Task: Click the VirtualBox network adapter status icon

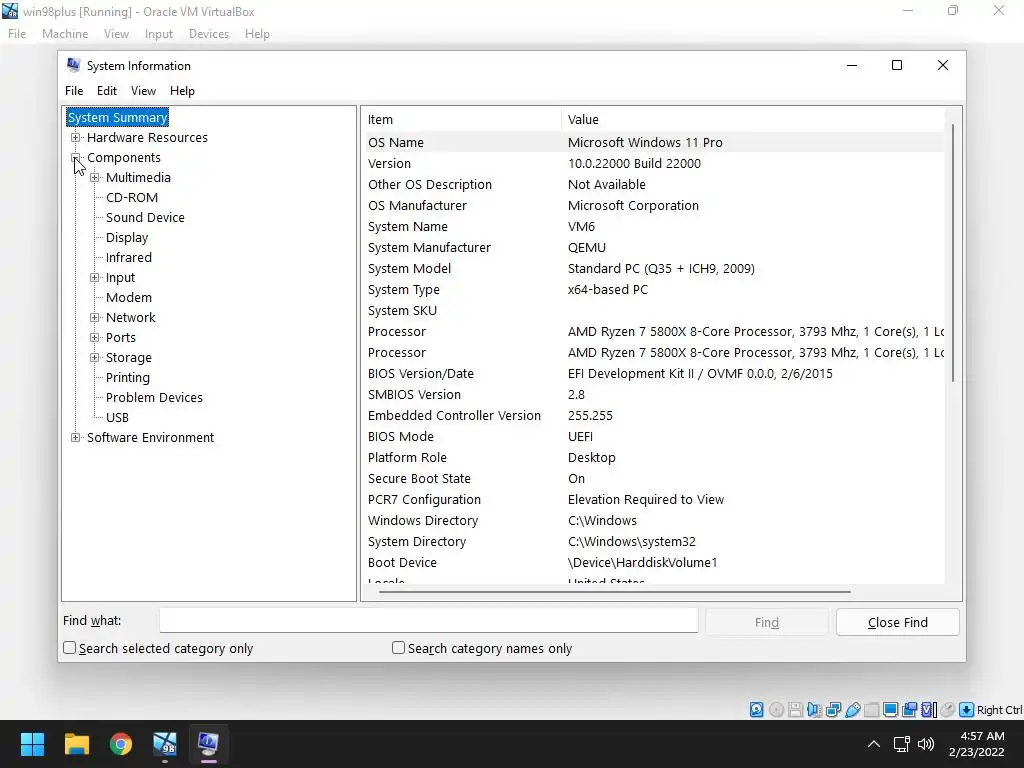Action: pyautogui.click(x=833, y=709)
